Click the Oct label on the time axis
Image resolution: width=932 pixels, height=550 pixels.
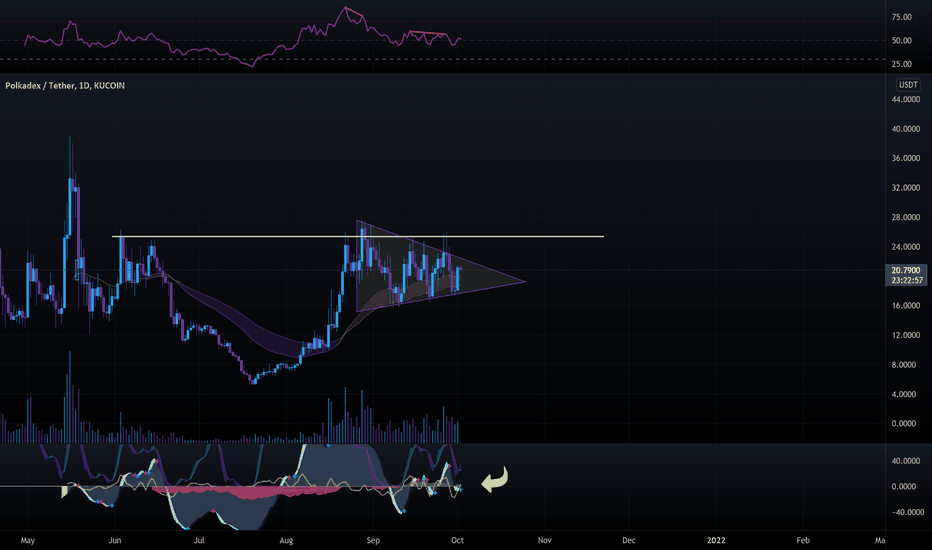click(x=458, y=540)
